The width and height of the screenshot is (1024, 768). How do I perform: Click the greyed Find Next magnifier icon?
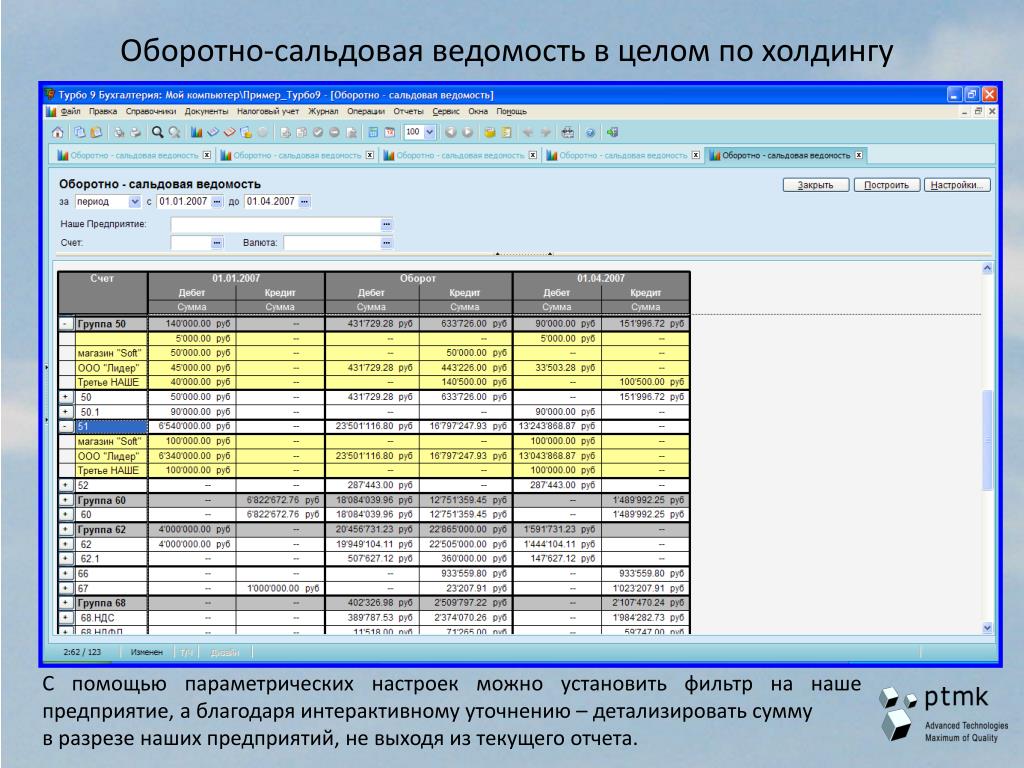174,133
